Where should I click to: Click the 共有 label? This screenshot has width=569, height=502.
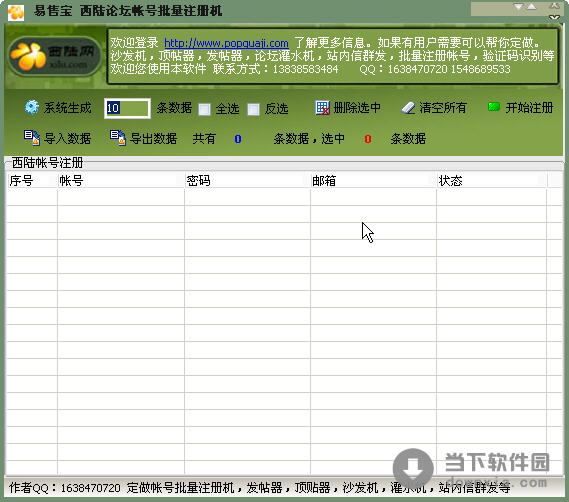pos(204,139)
